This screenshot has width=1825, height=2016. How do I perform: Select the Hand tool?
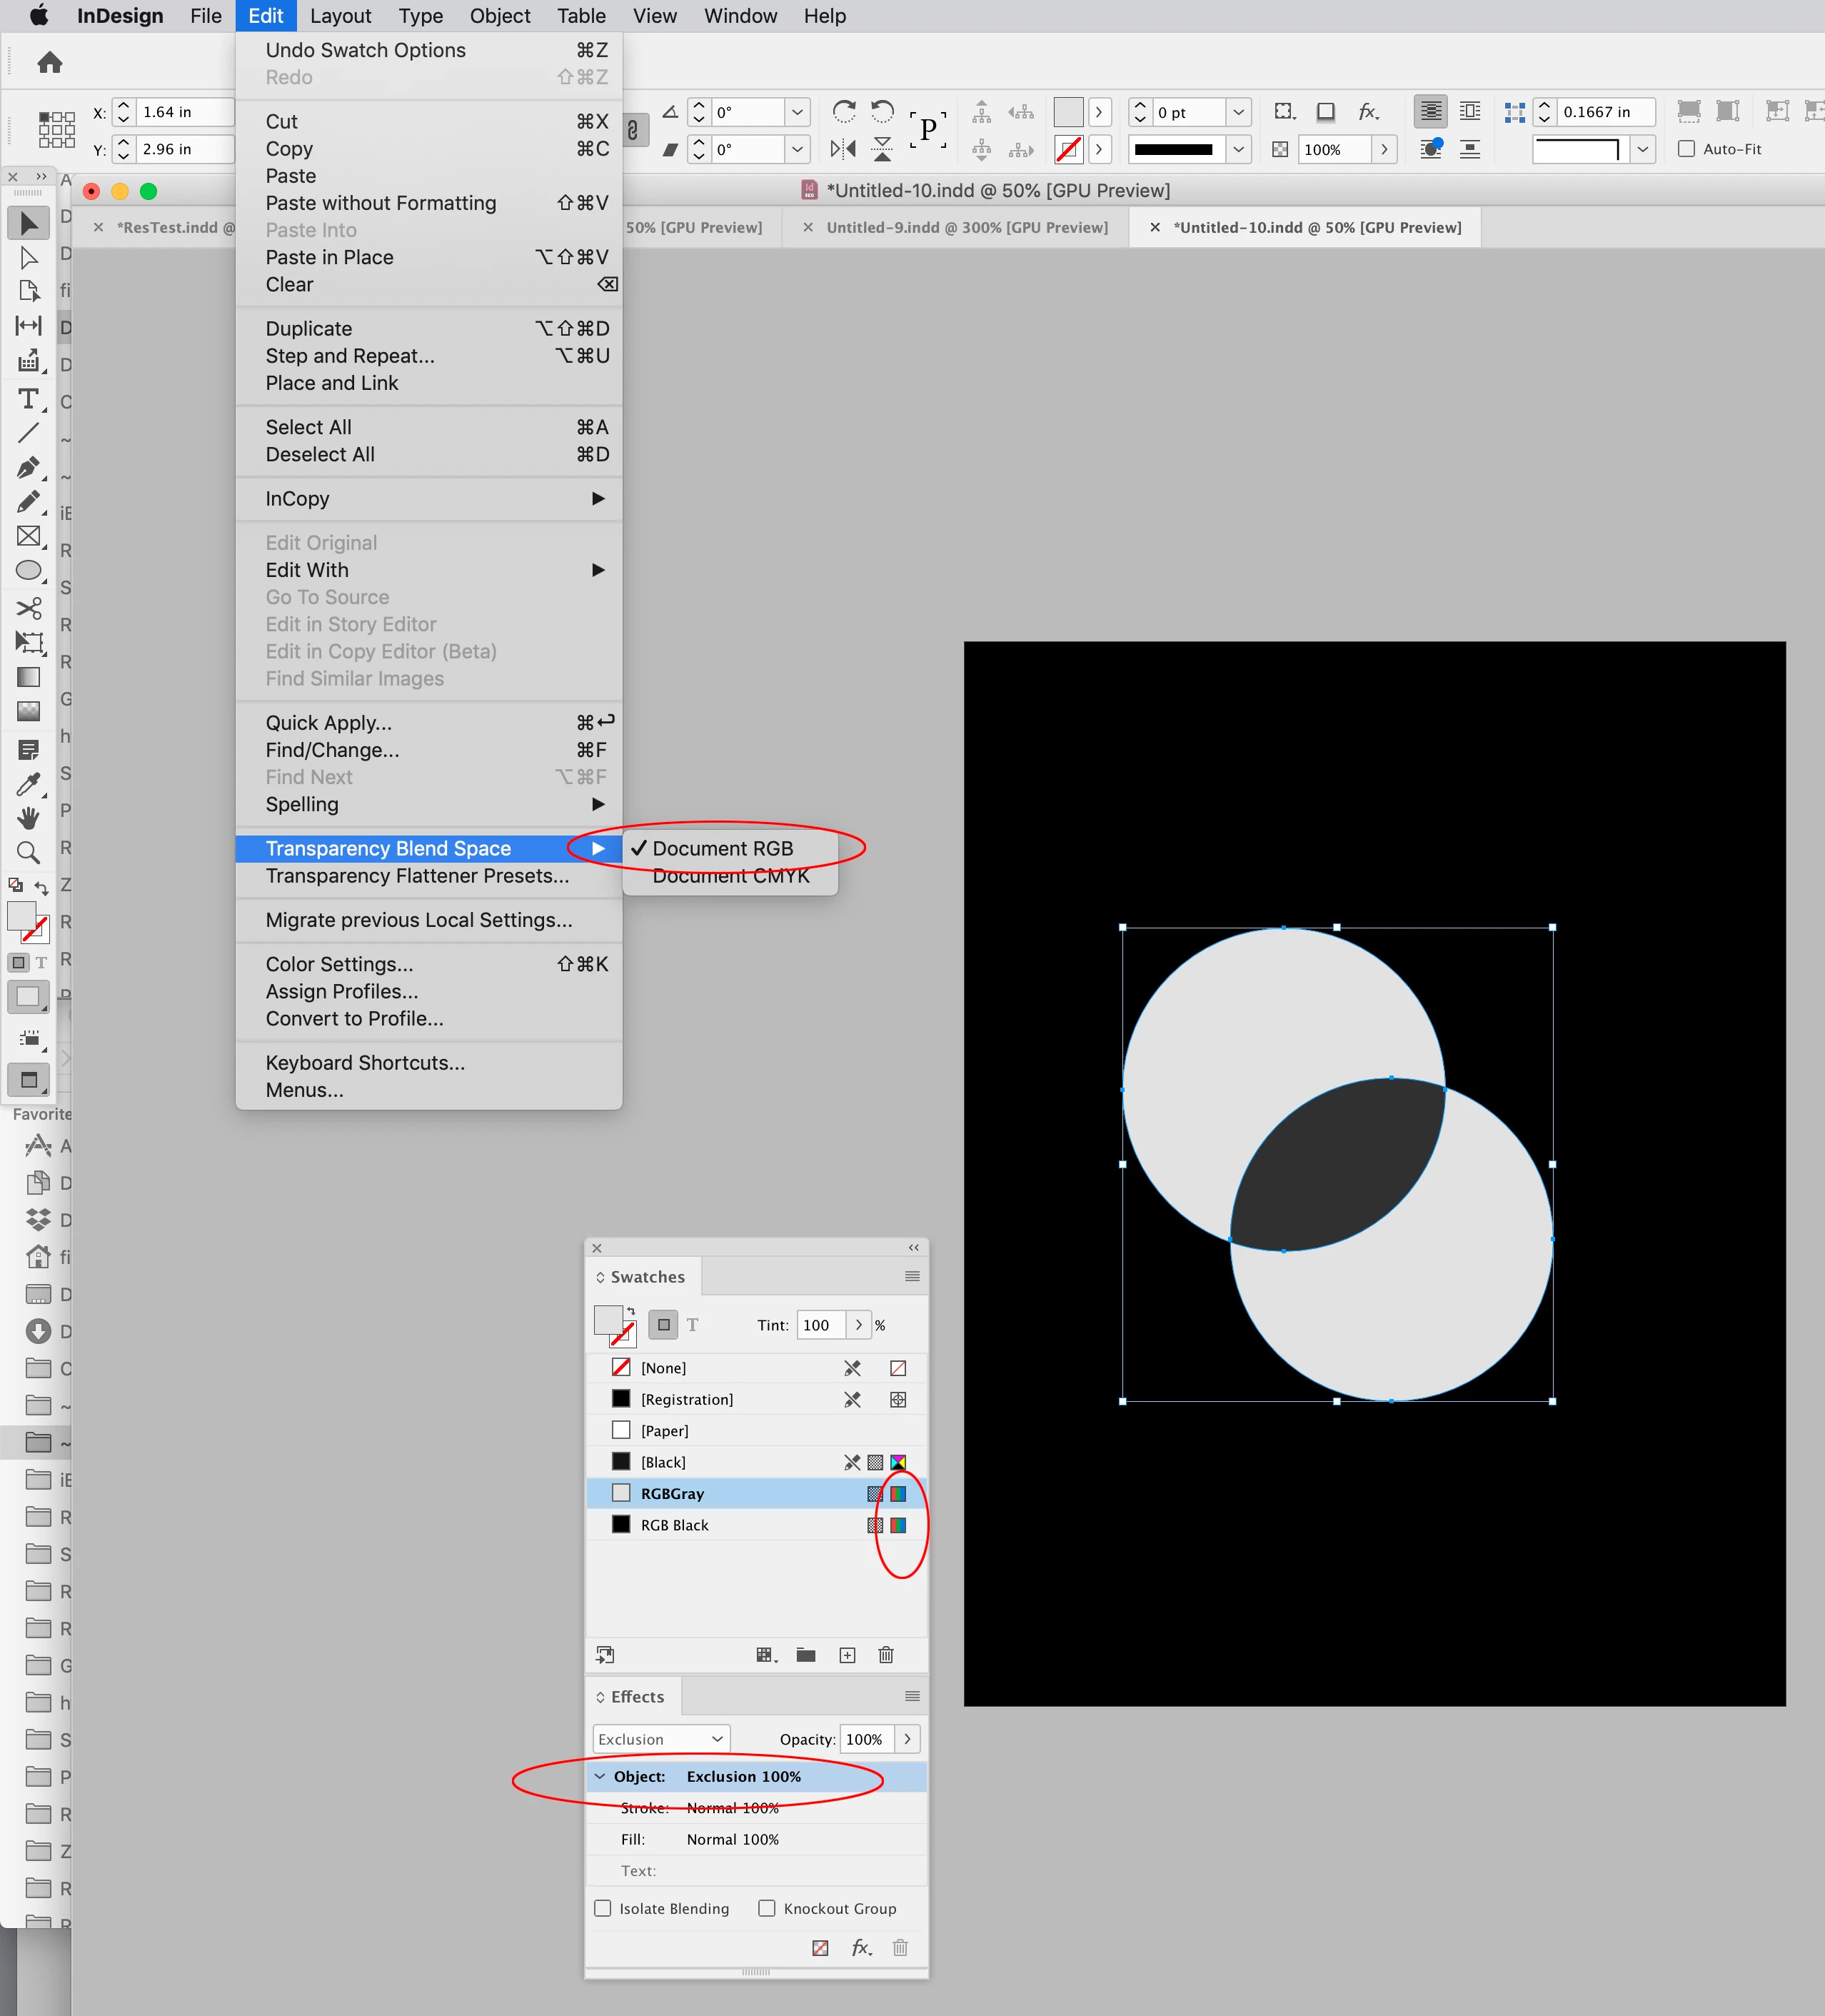point(28,818)
